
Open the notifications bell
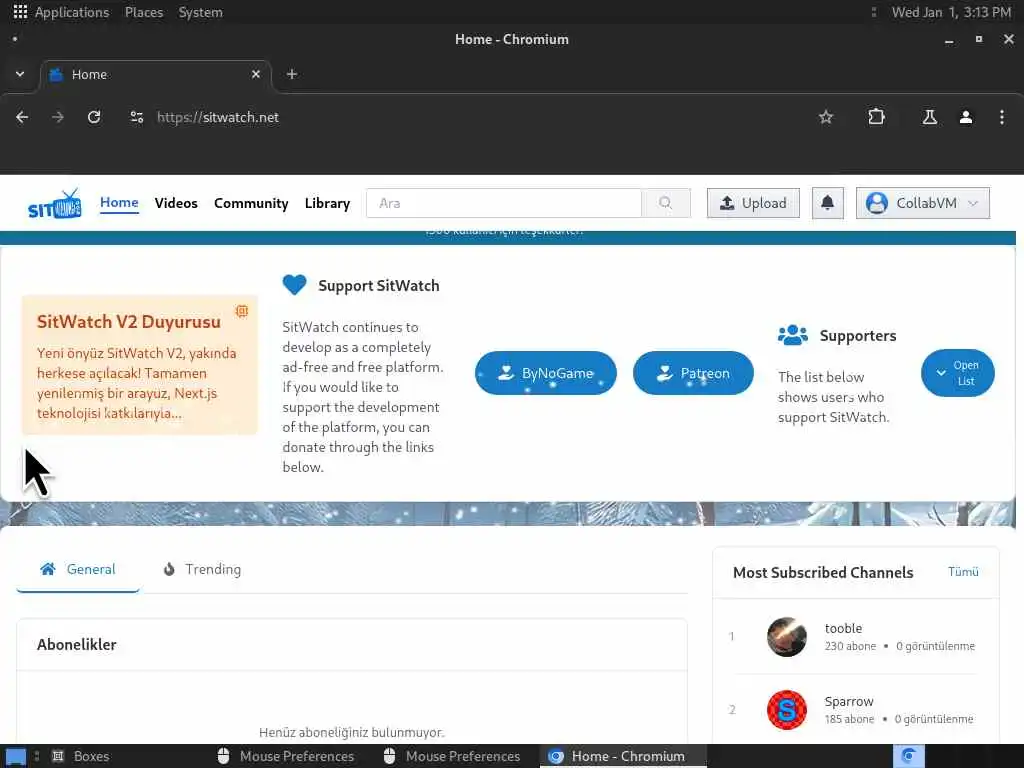point(827,203)
